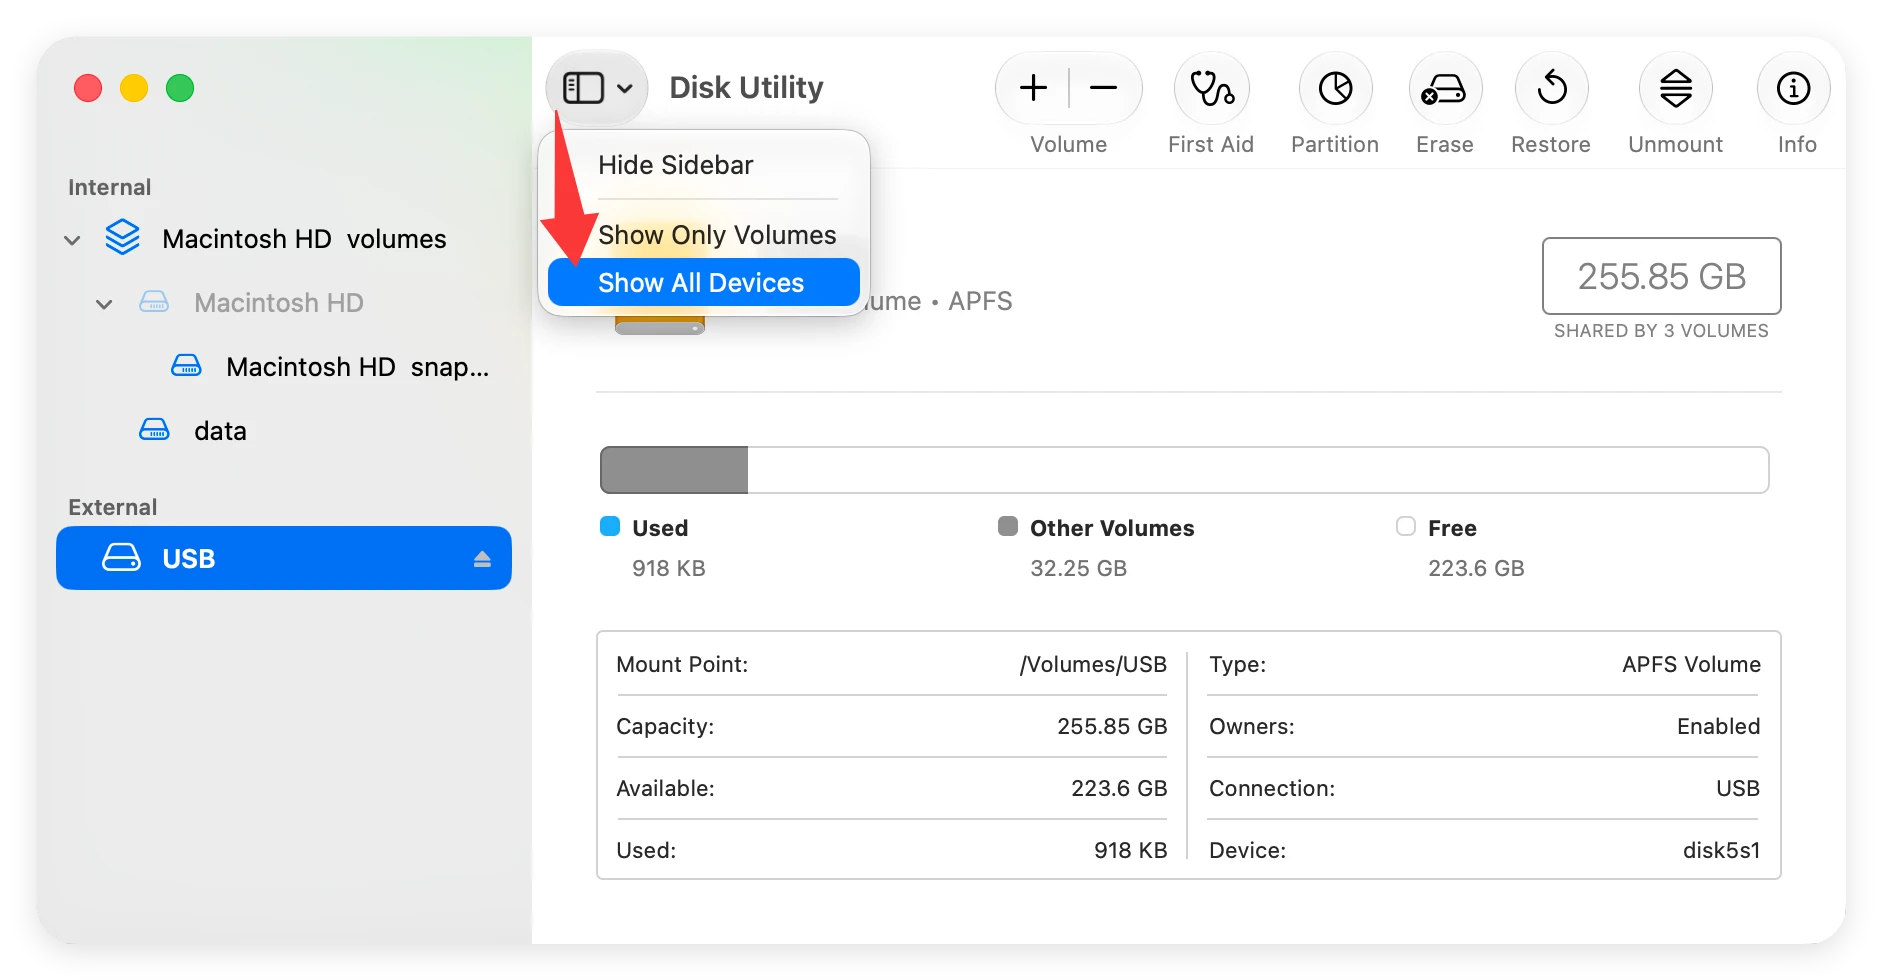This screenshot has height=980, width=1882.
Task: Click the Internal section header
Action: (x=110, y=187)
